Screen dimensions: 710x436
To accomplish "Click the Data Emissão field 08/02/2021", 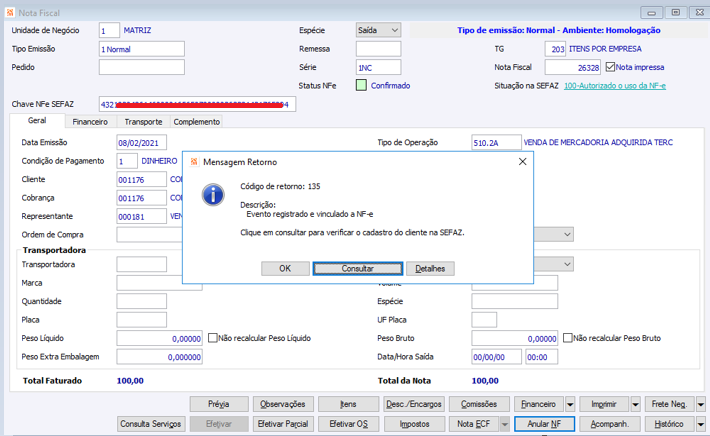I will pyautogui.click(x=141, y=143).
